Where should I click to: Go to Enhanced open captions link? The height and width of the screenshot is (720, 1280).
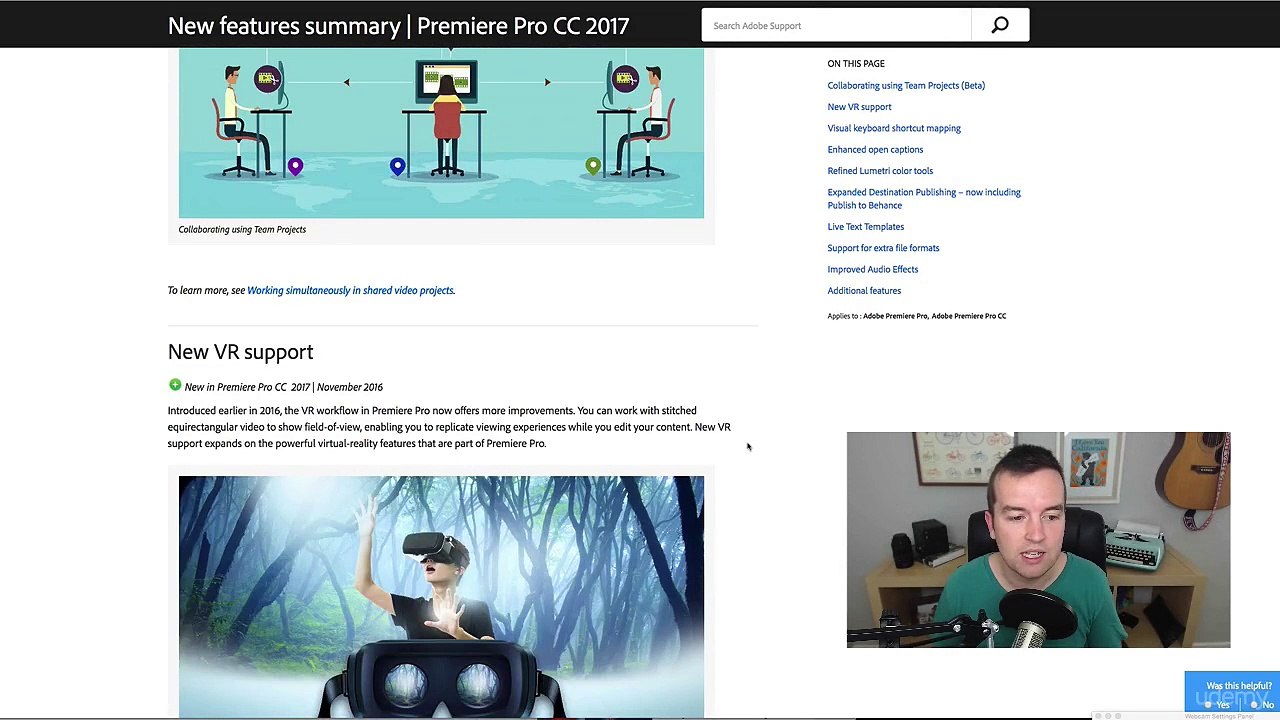pos(875,150)
